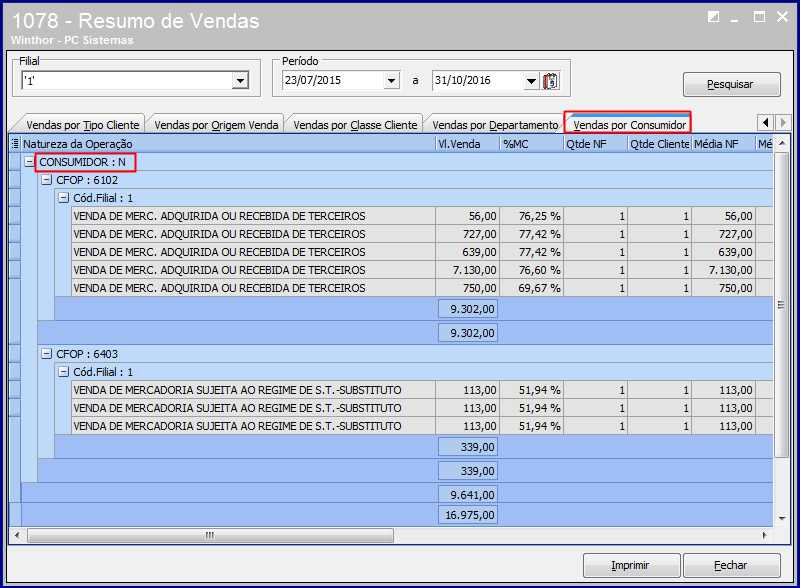
Task: Click the 56,00 value in Média NF column
Action: (x=723, y=216)
